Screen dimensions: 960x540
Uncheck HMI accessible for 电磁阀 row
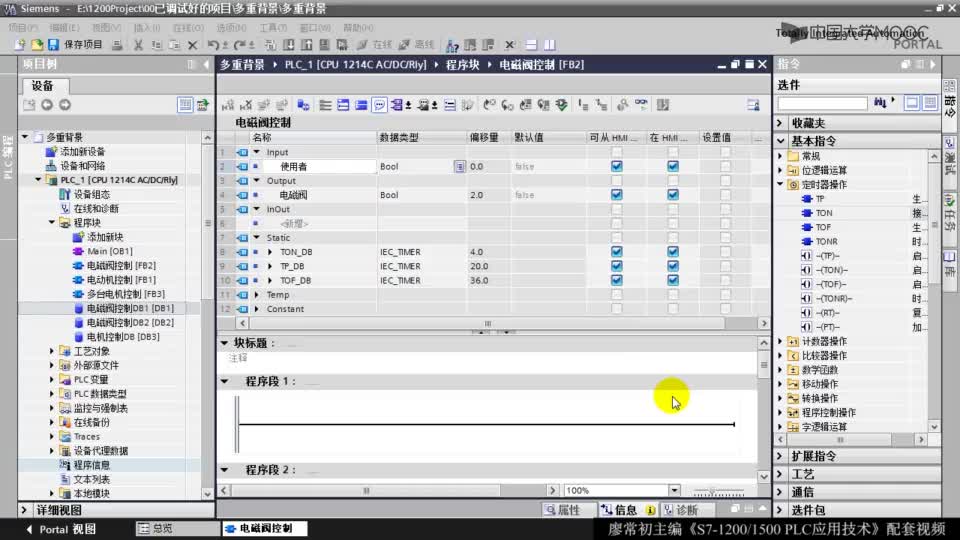617,195
